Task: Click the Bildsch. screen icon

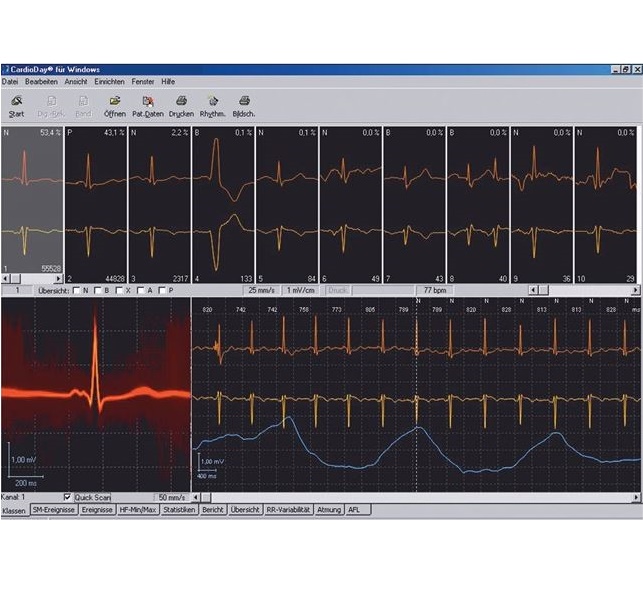Action: click(x=244, y=106)
